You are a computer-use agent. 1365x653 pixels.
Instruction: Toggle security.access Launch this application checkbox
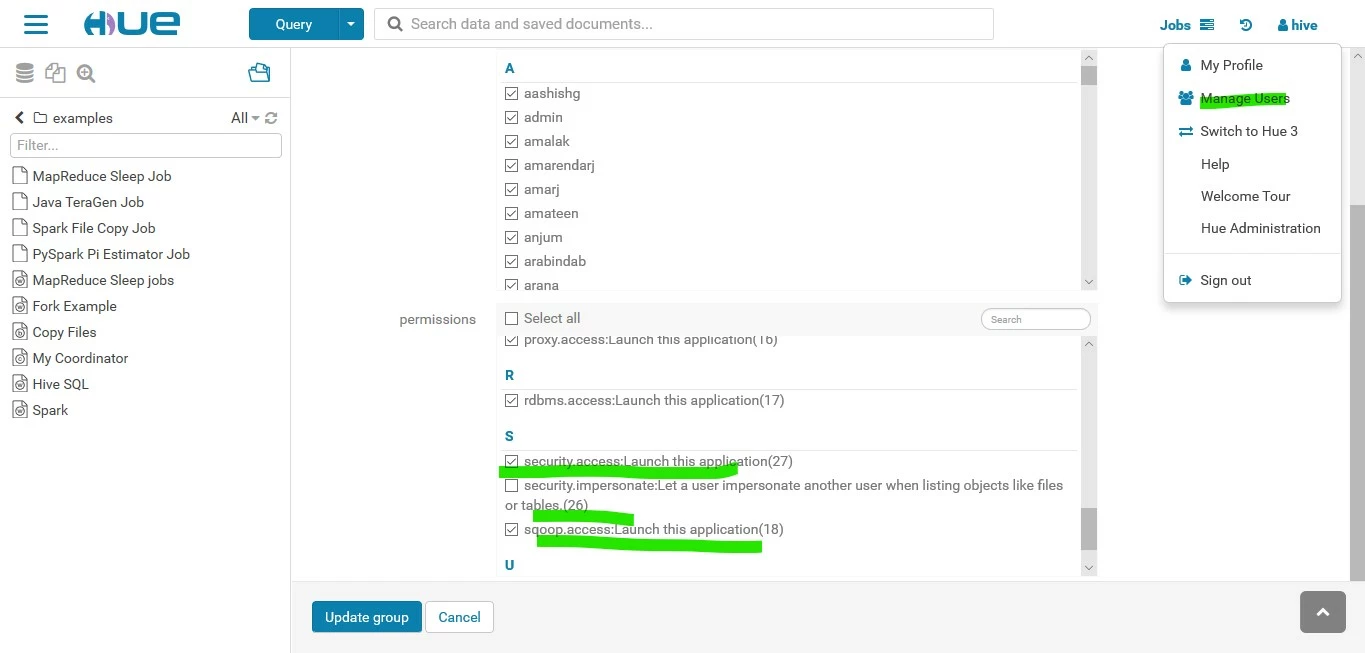512,462
